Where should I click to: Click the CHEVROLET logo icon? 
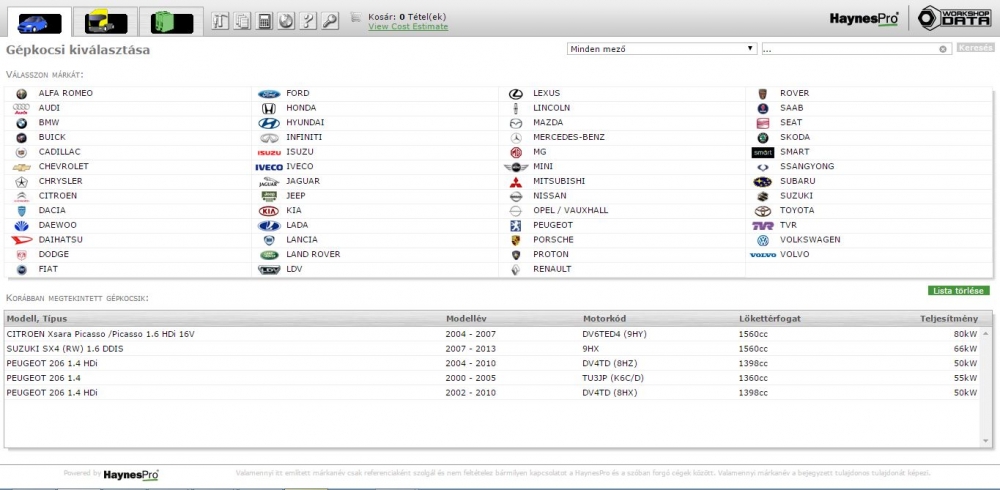pyautogui.click(x=22, y=167)
